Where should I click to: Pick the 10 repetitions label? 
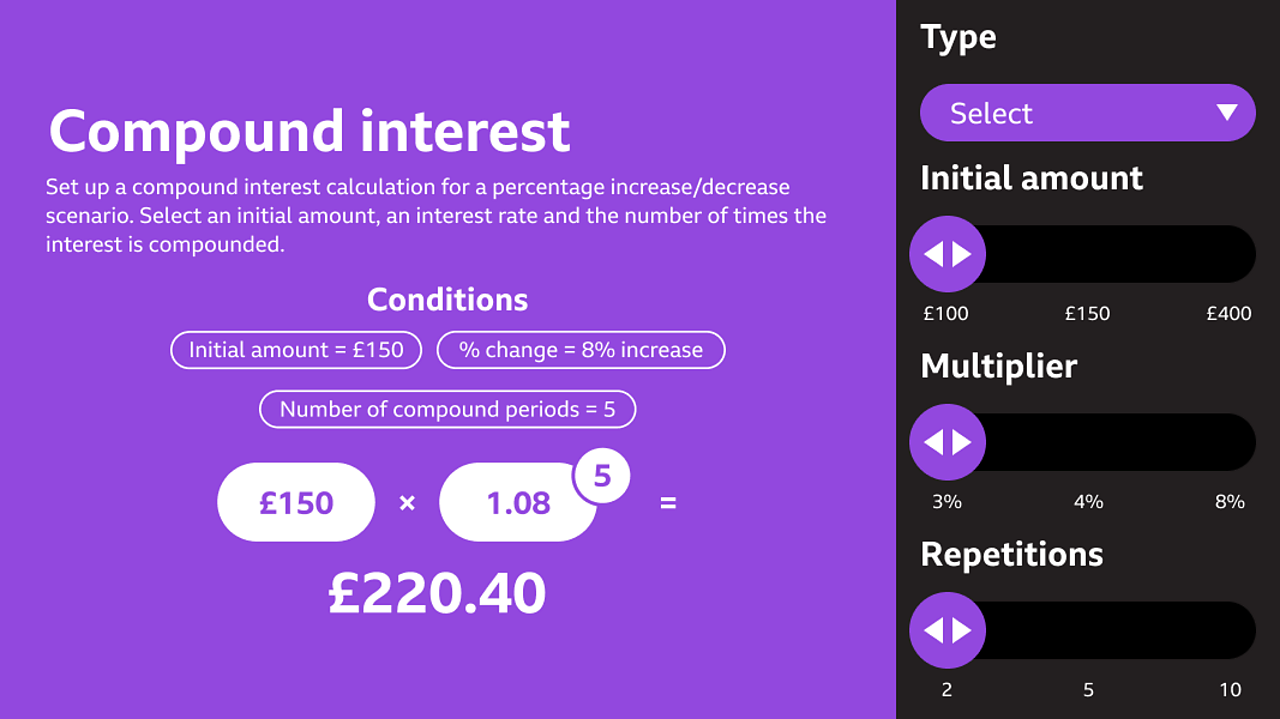click(x=1230, y=689)
